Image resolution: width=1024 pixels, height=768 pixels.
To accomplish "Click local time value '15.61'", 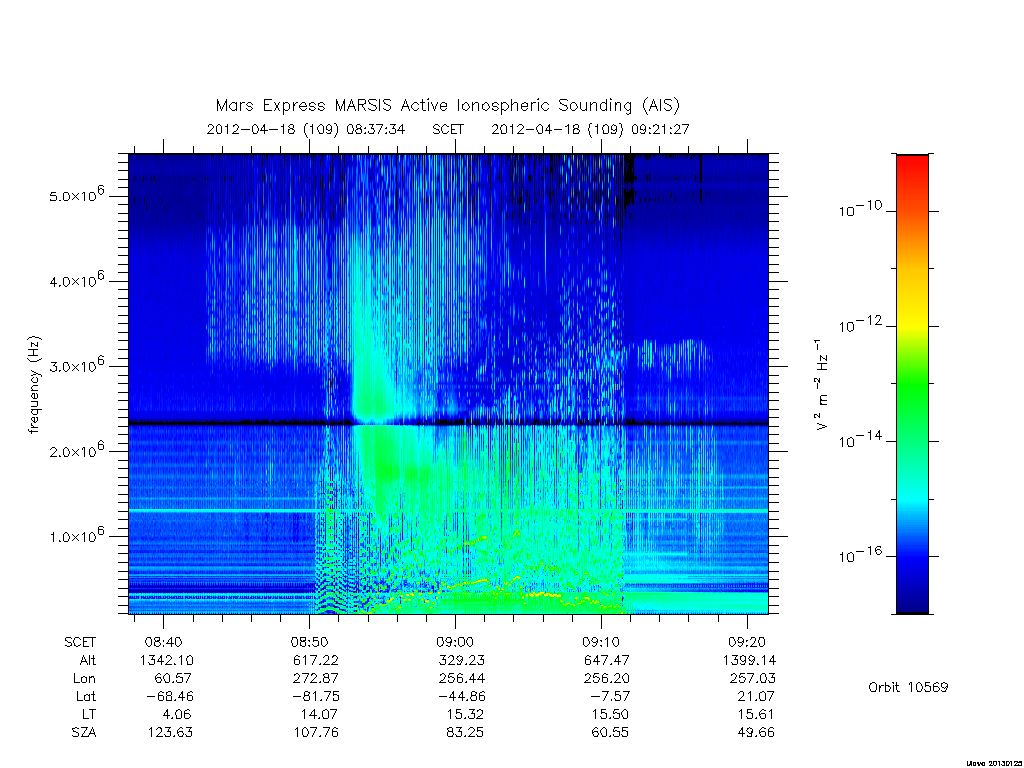I will coord(756,714).
